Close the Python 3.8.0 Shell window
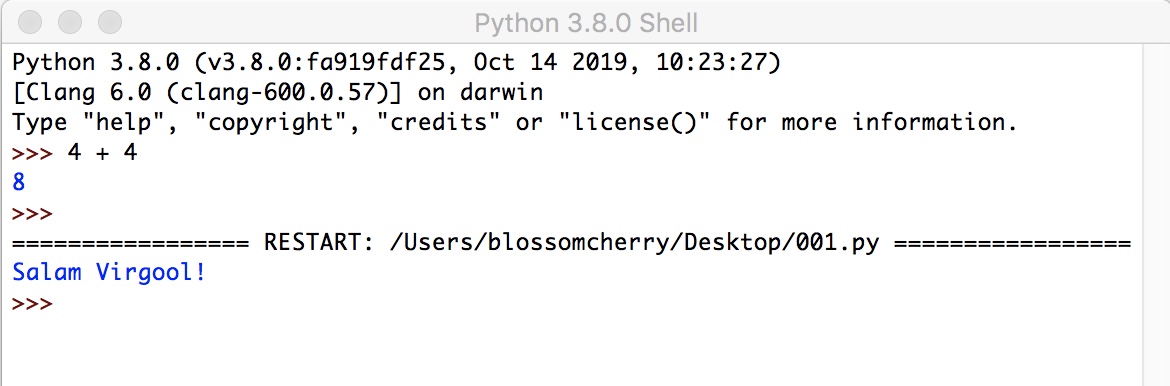 29,22
